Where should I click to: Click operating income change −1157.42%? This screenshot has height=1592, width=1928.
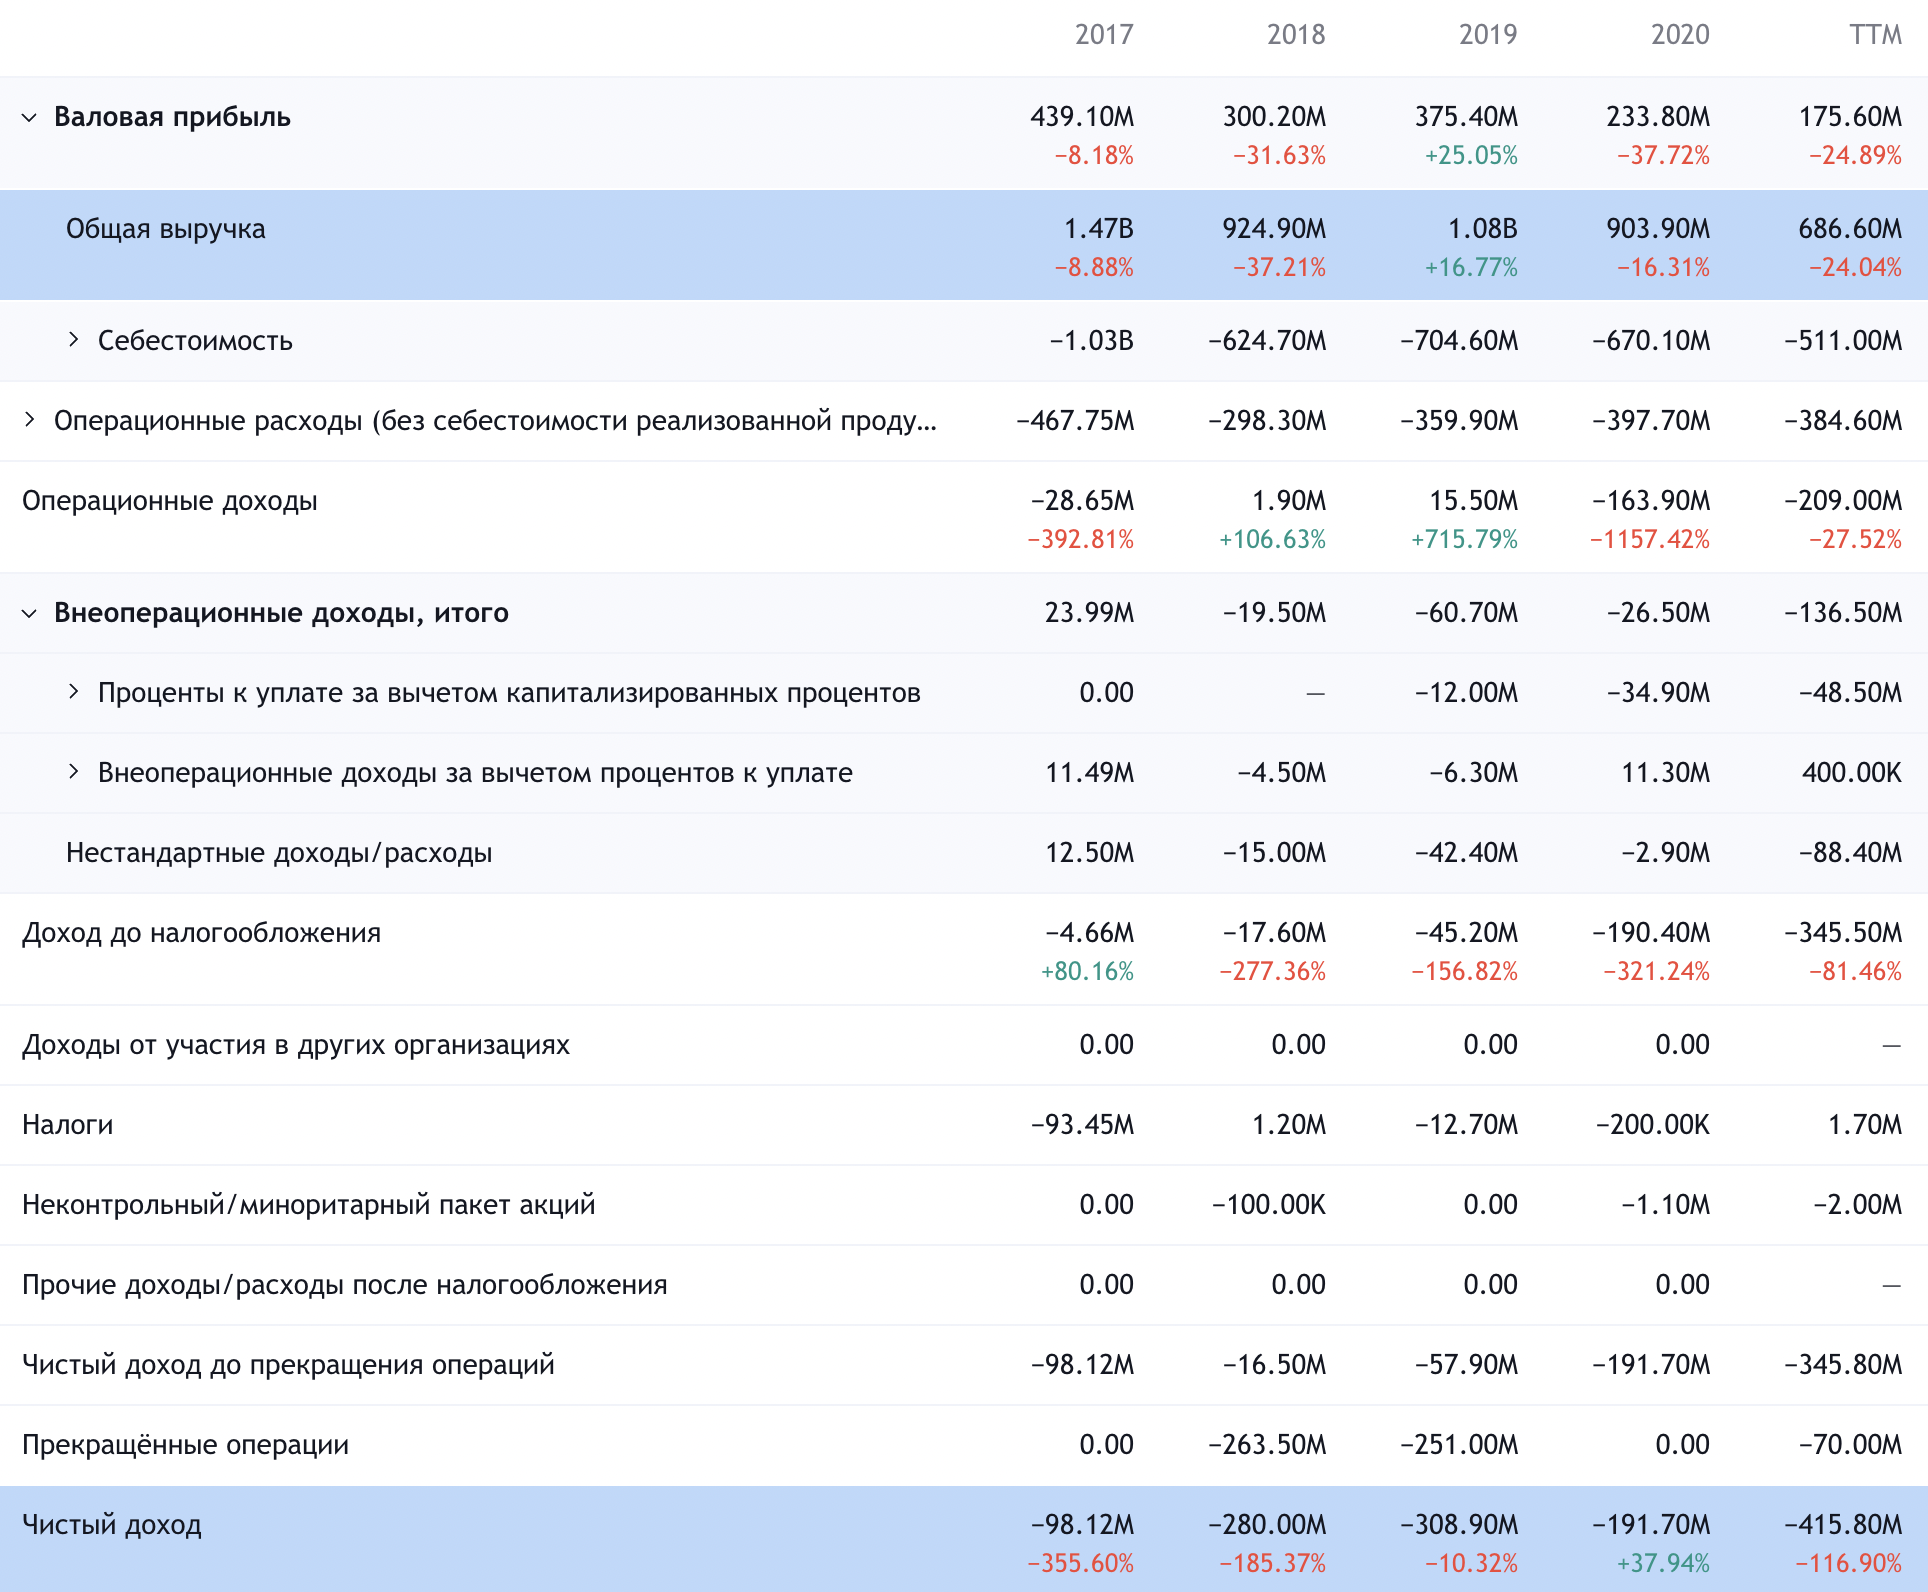(x=1650, y=540)
